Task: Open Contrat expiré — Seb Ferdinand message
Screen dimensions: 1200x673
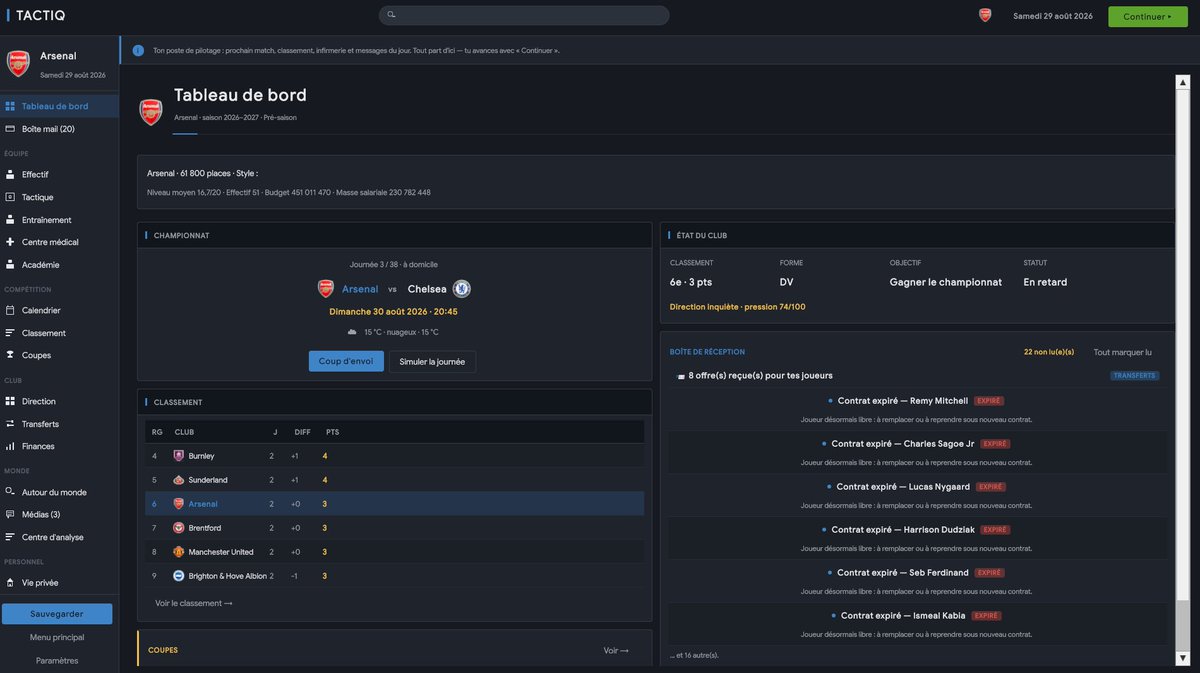Action: pos(917,581)
